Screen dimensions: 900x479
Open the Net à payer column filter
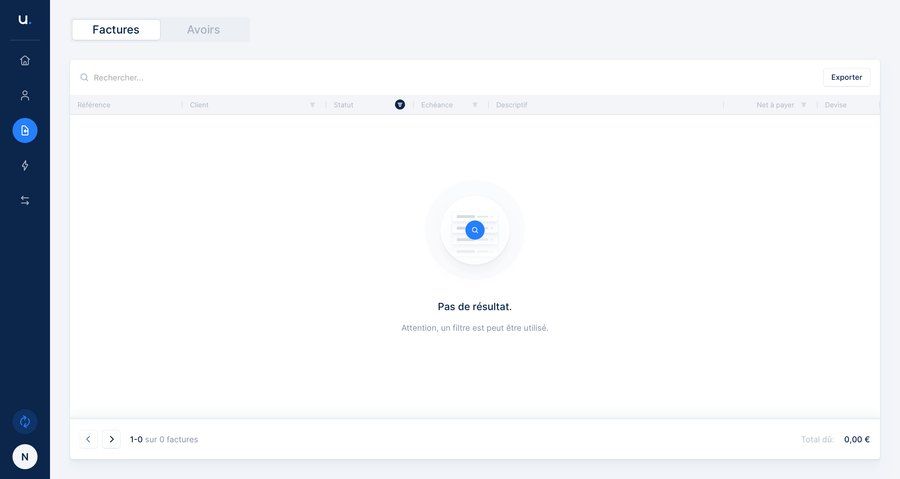tap(803, 105)
